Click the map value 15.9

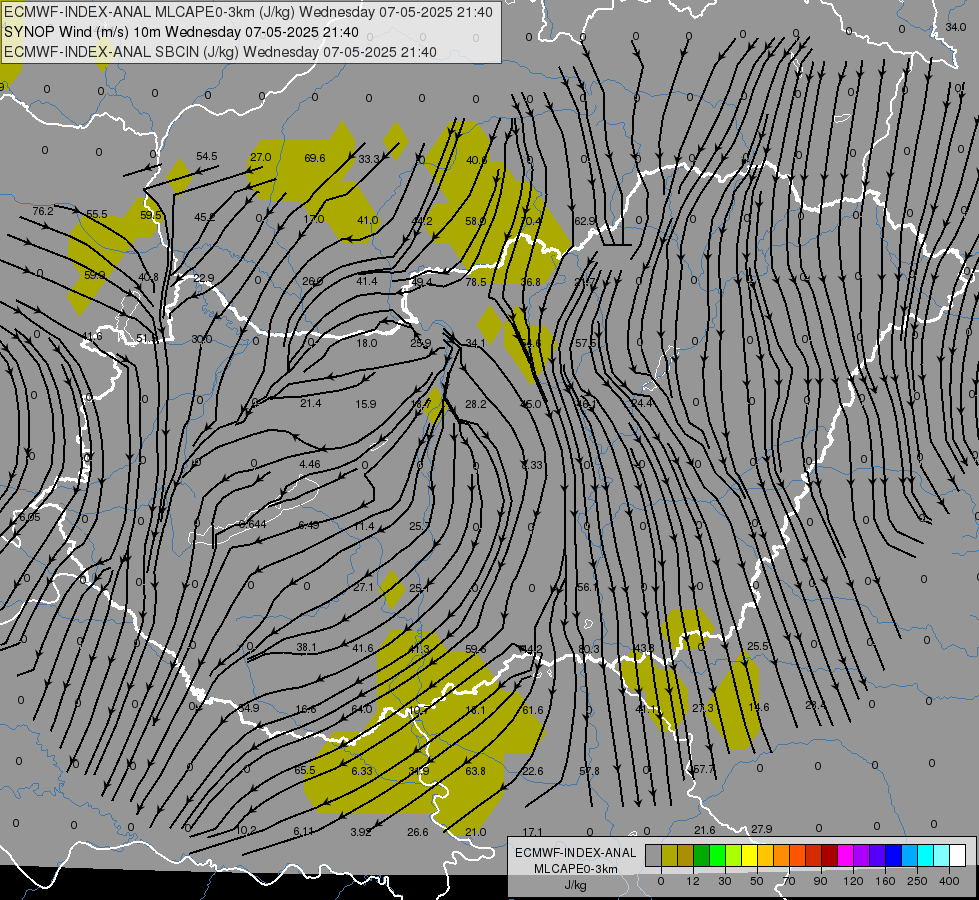(x=366, y=404)
